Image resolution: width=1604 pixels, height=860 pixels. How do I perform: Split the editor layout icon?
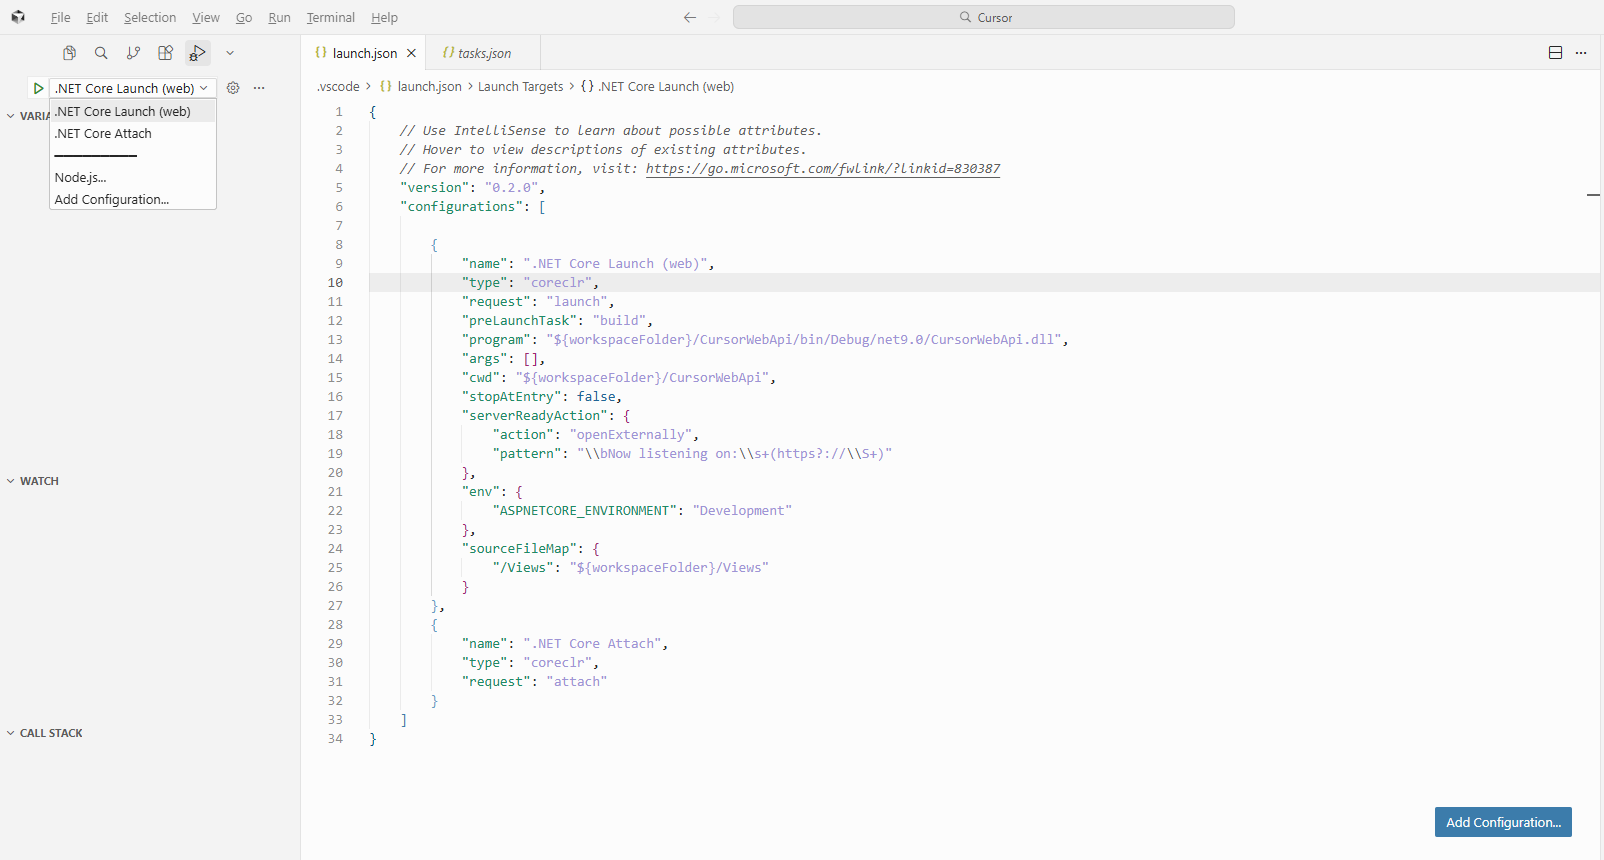pyautogui.click(x=1555, y=53)
